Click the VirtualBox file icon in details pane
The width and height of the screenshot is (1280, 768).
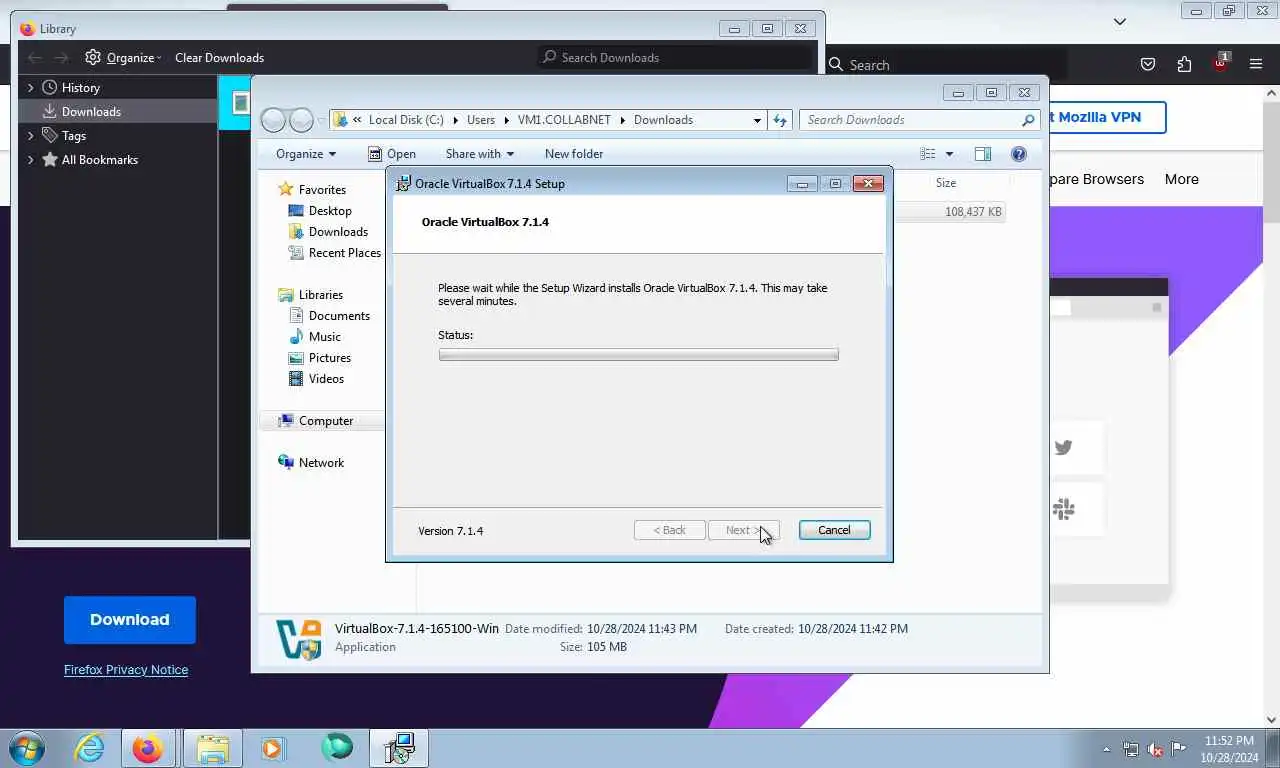point(299,639)
